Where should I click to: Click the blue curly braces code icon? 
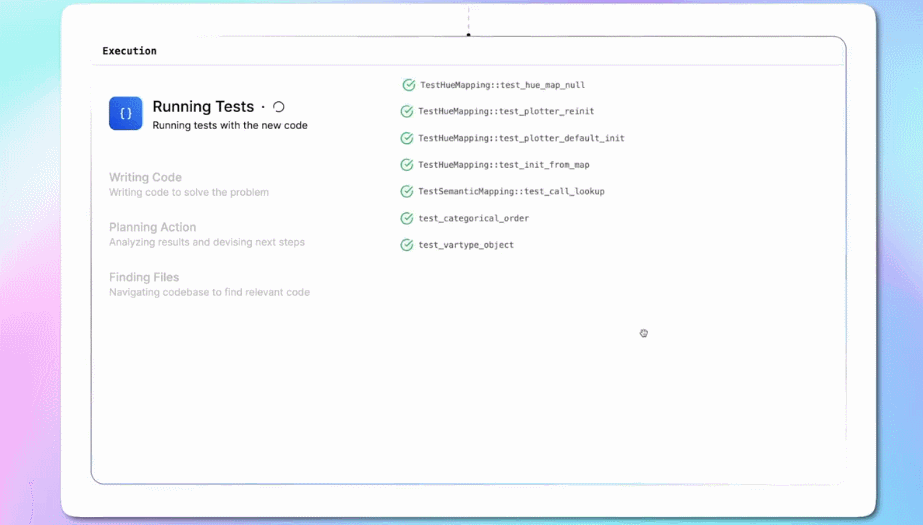(126, 113)
